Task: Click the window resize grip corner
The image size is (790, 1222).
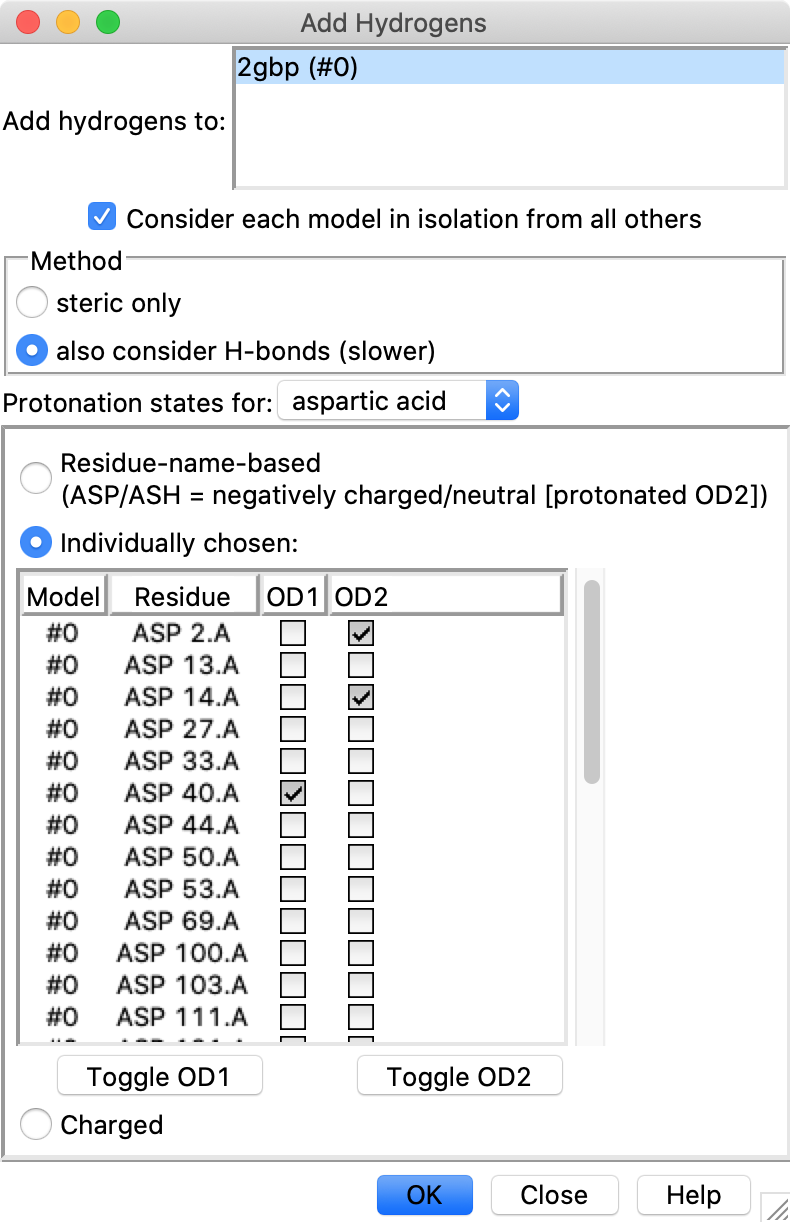Action: (x=776, y=1208)
